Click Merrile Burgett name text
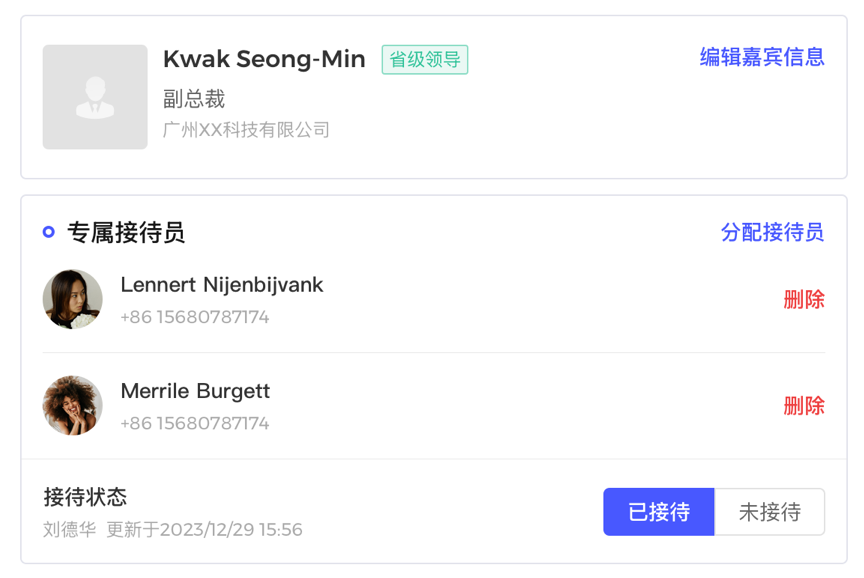 (195, 391)
